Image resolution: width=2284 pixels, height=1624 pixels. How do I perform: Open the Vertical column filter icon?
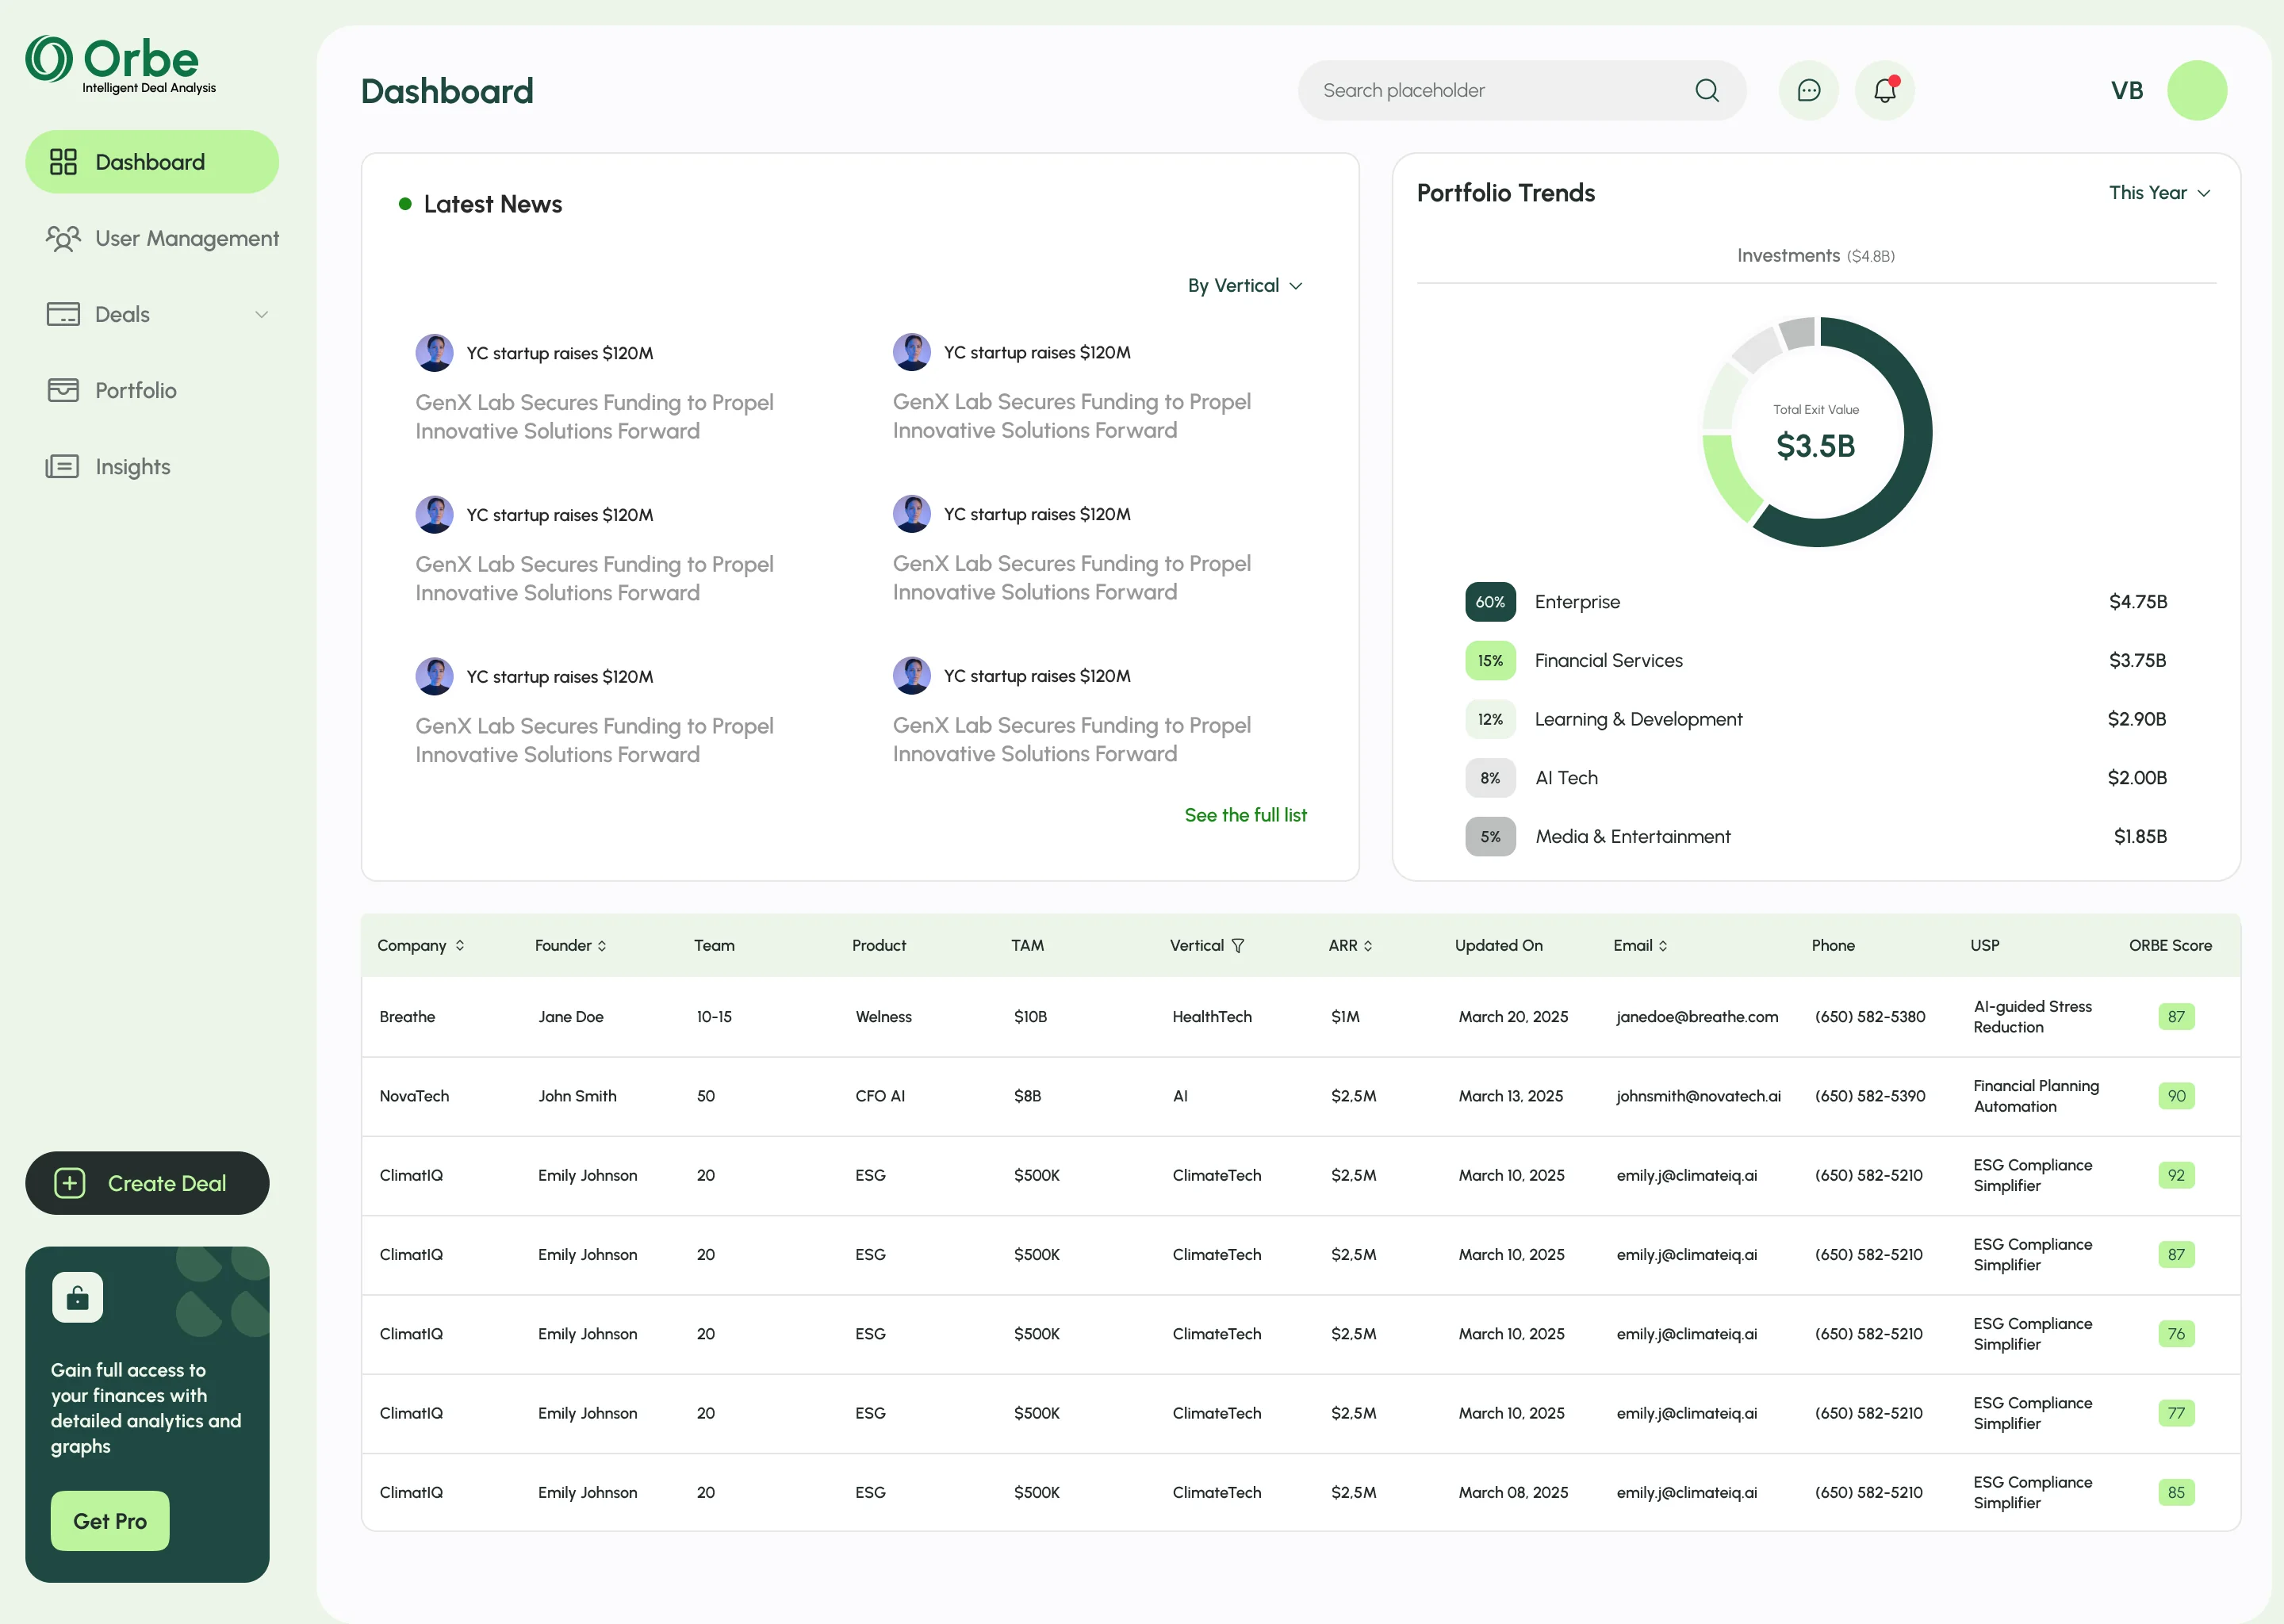tap(1238, 946)
